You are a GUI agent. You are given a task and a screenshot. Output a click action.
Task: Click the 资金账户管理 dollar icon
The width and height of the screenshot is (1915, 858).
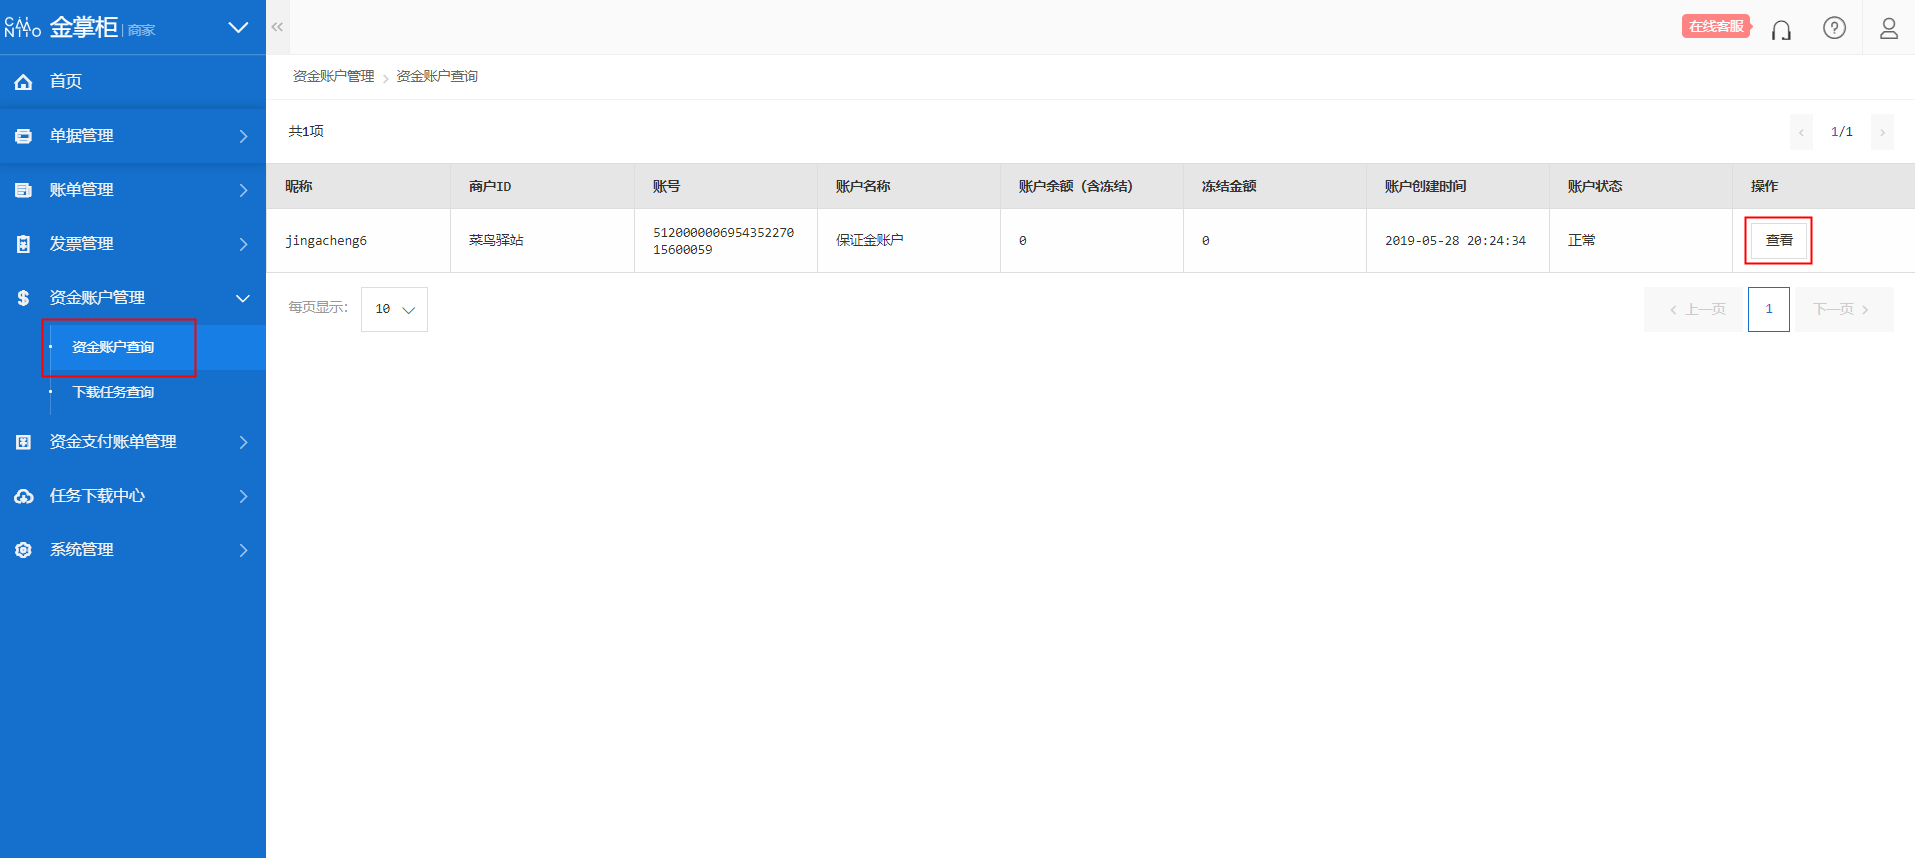pyautogui.click(x=23, y=298)
